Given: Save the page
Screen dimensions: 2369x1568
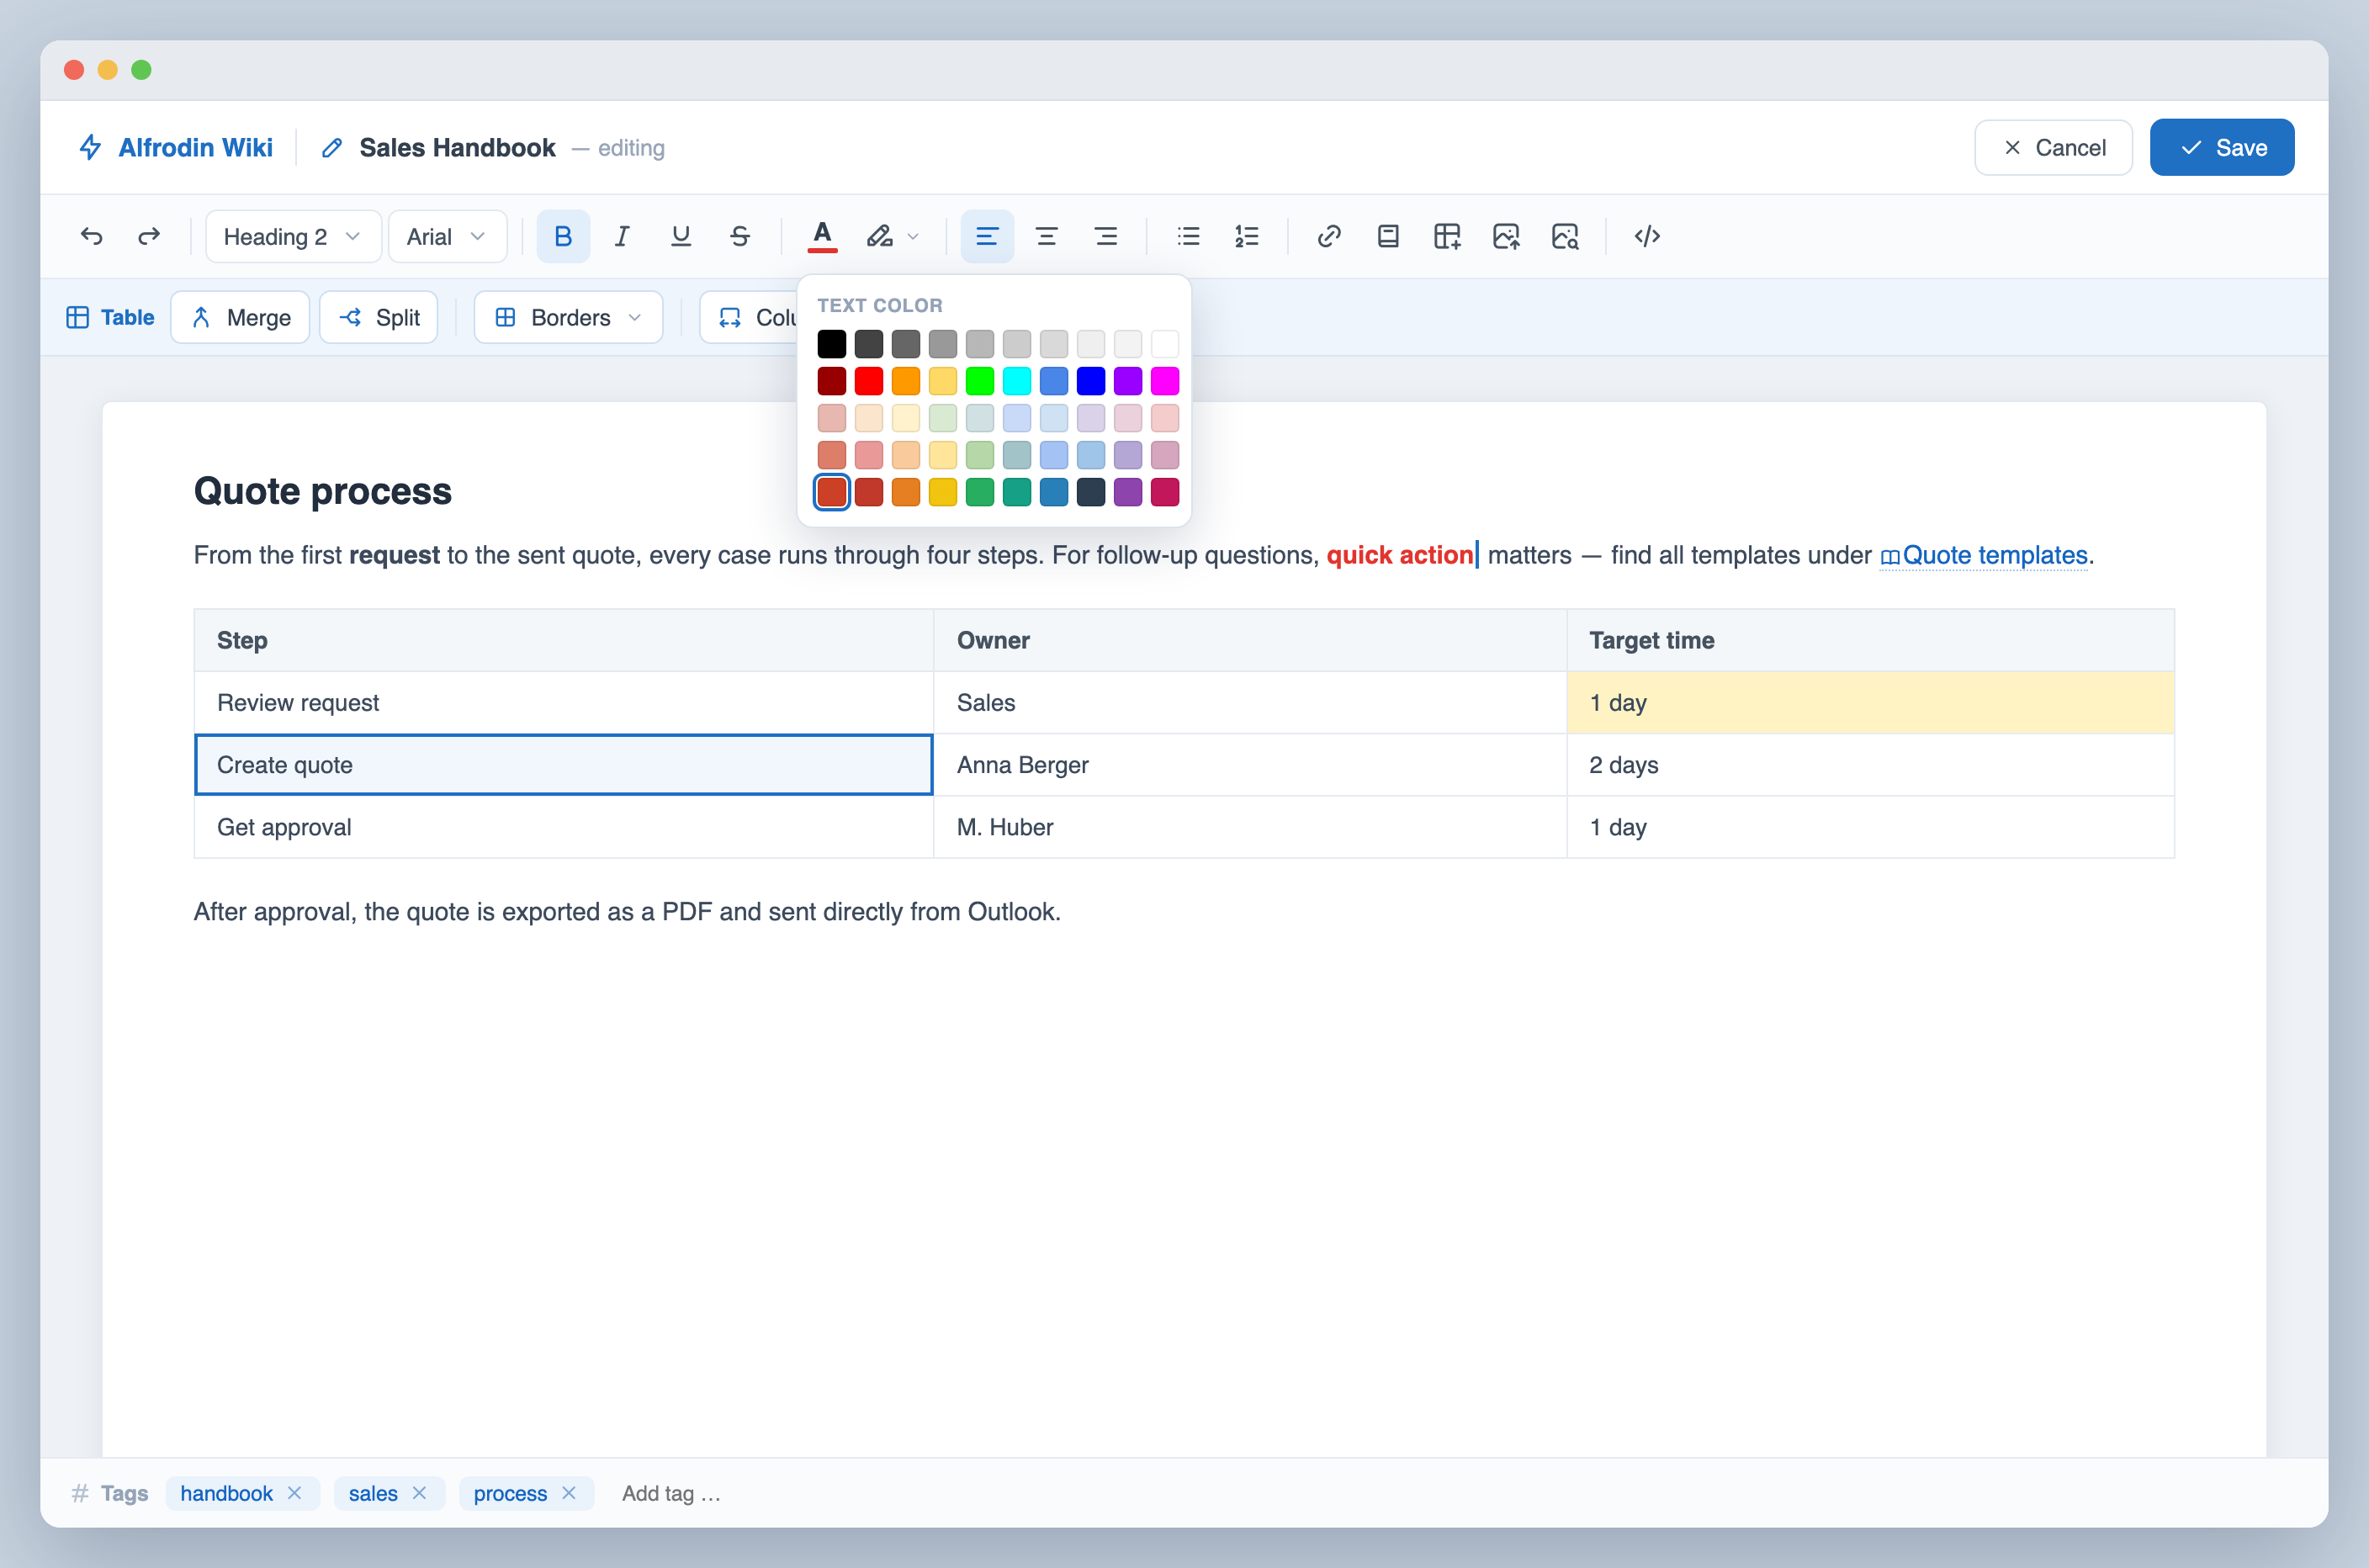Looking at the screenshot, I should coord(2222,147).
